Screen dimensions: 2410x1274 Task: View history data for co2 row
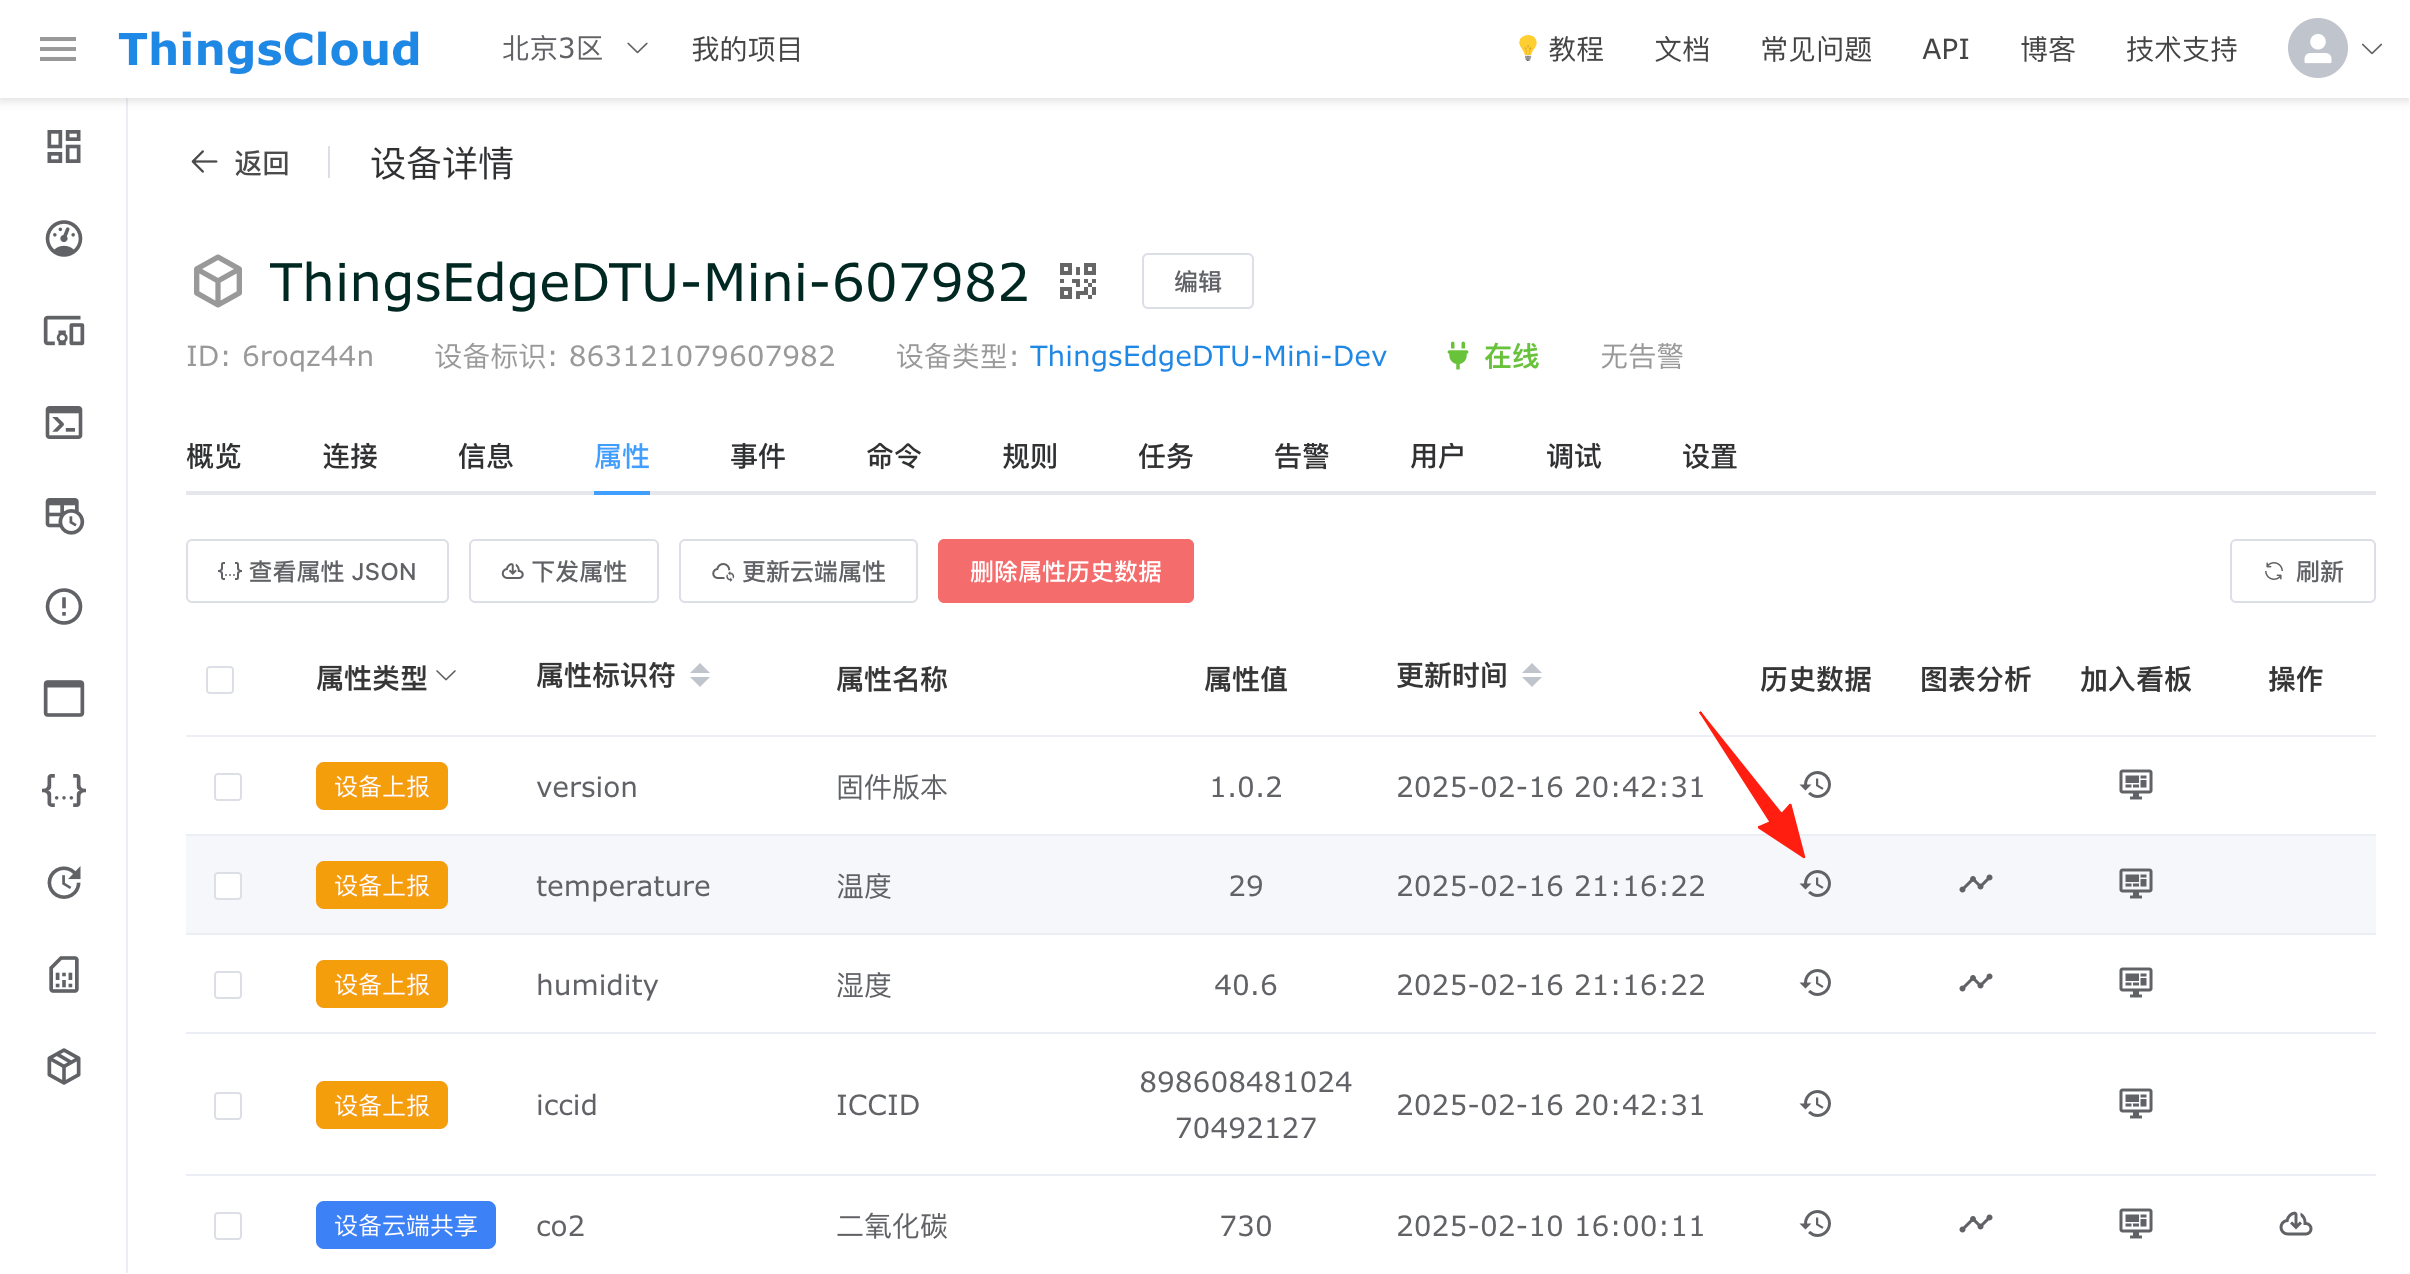pos(1816,1224)
